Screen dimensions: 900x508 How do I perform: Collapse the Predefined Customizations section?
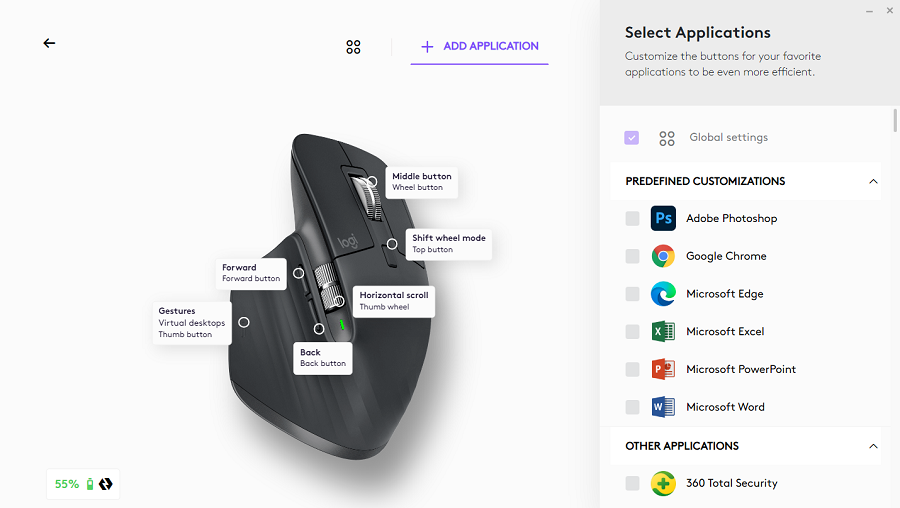(x=873, y=182)
